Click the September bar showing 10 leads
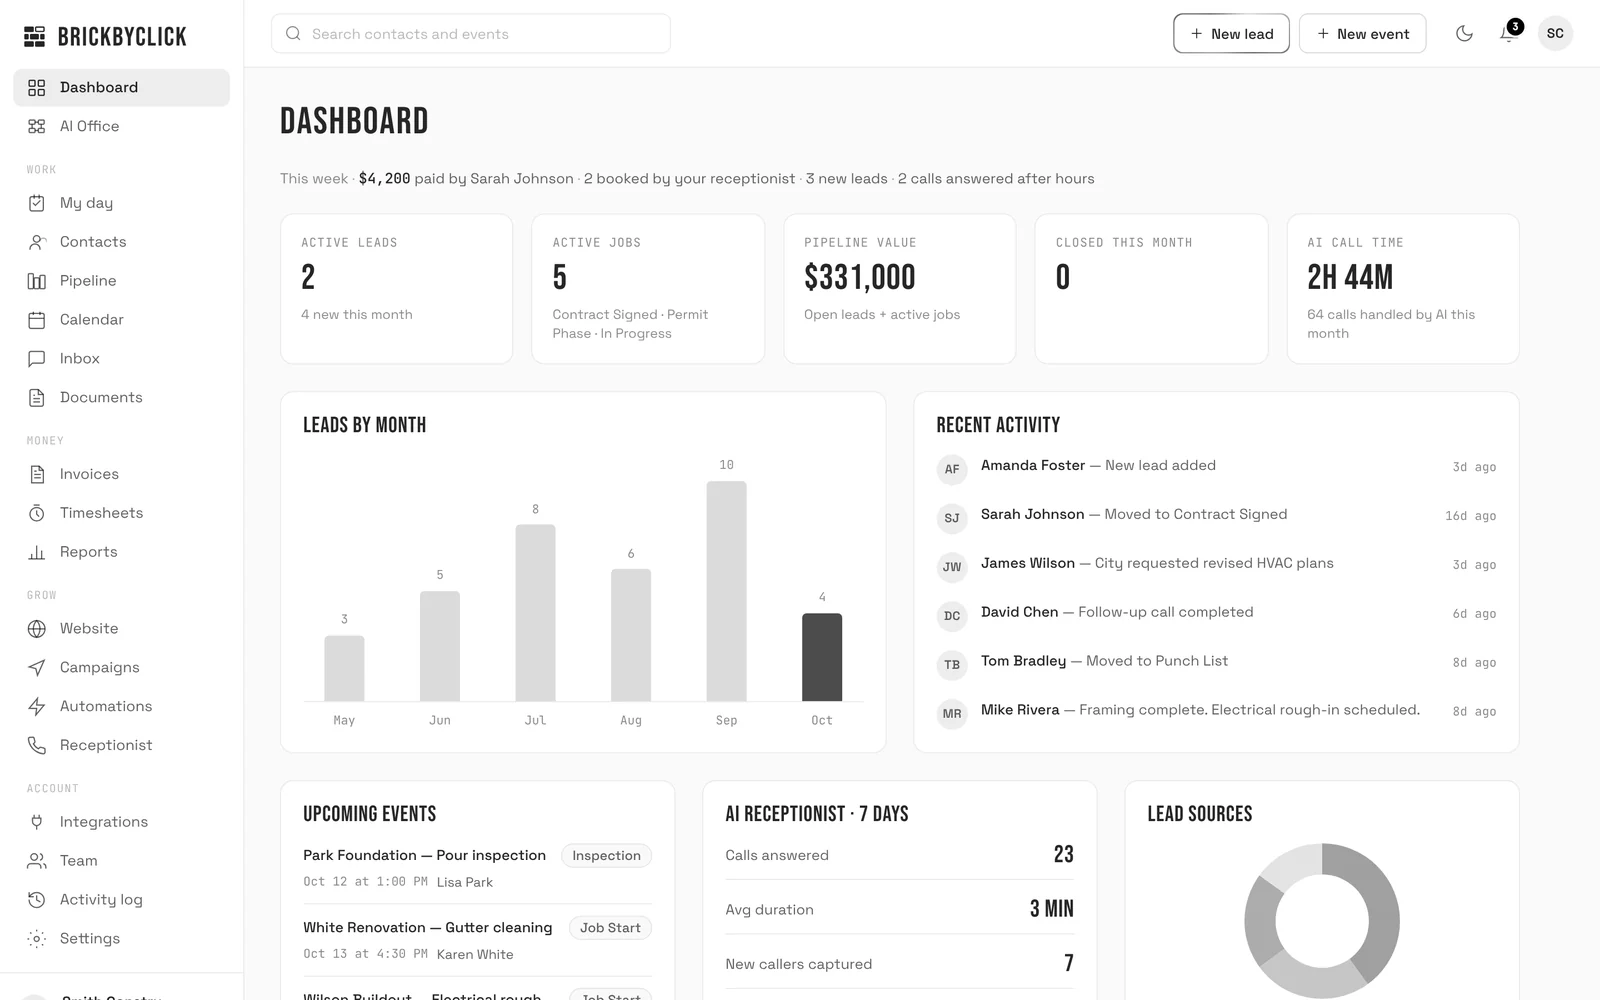This screenshot has height=1000, width=1600. pyautogui.click(x=726, y=591)
